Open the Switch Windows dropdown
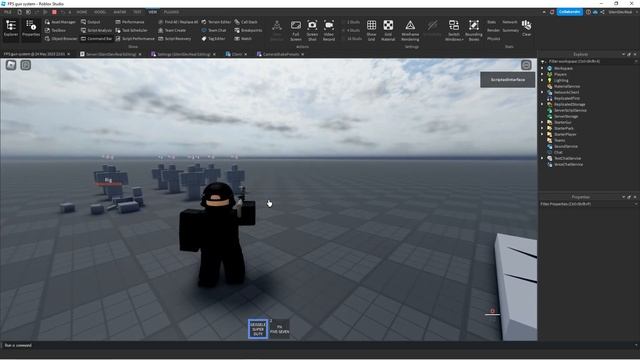 pyautogui.click(x=454, y=30)
